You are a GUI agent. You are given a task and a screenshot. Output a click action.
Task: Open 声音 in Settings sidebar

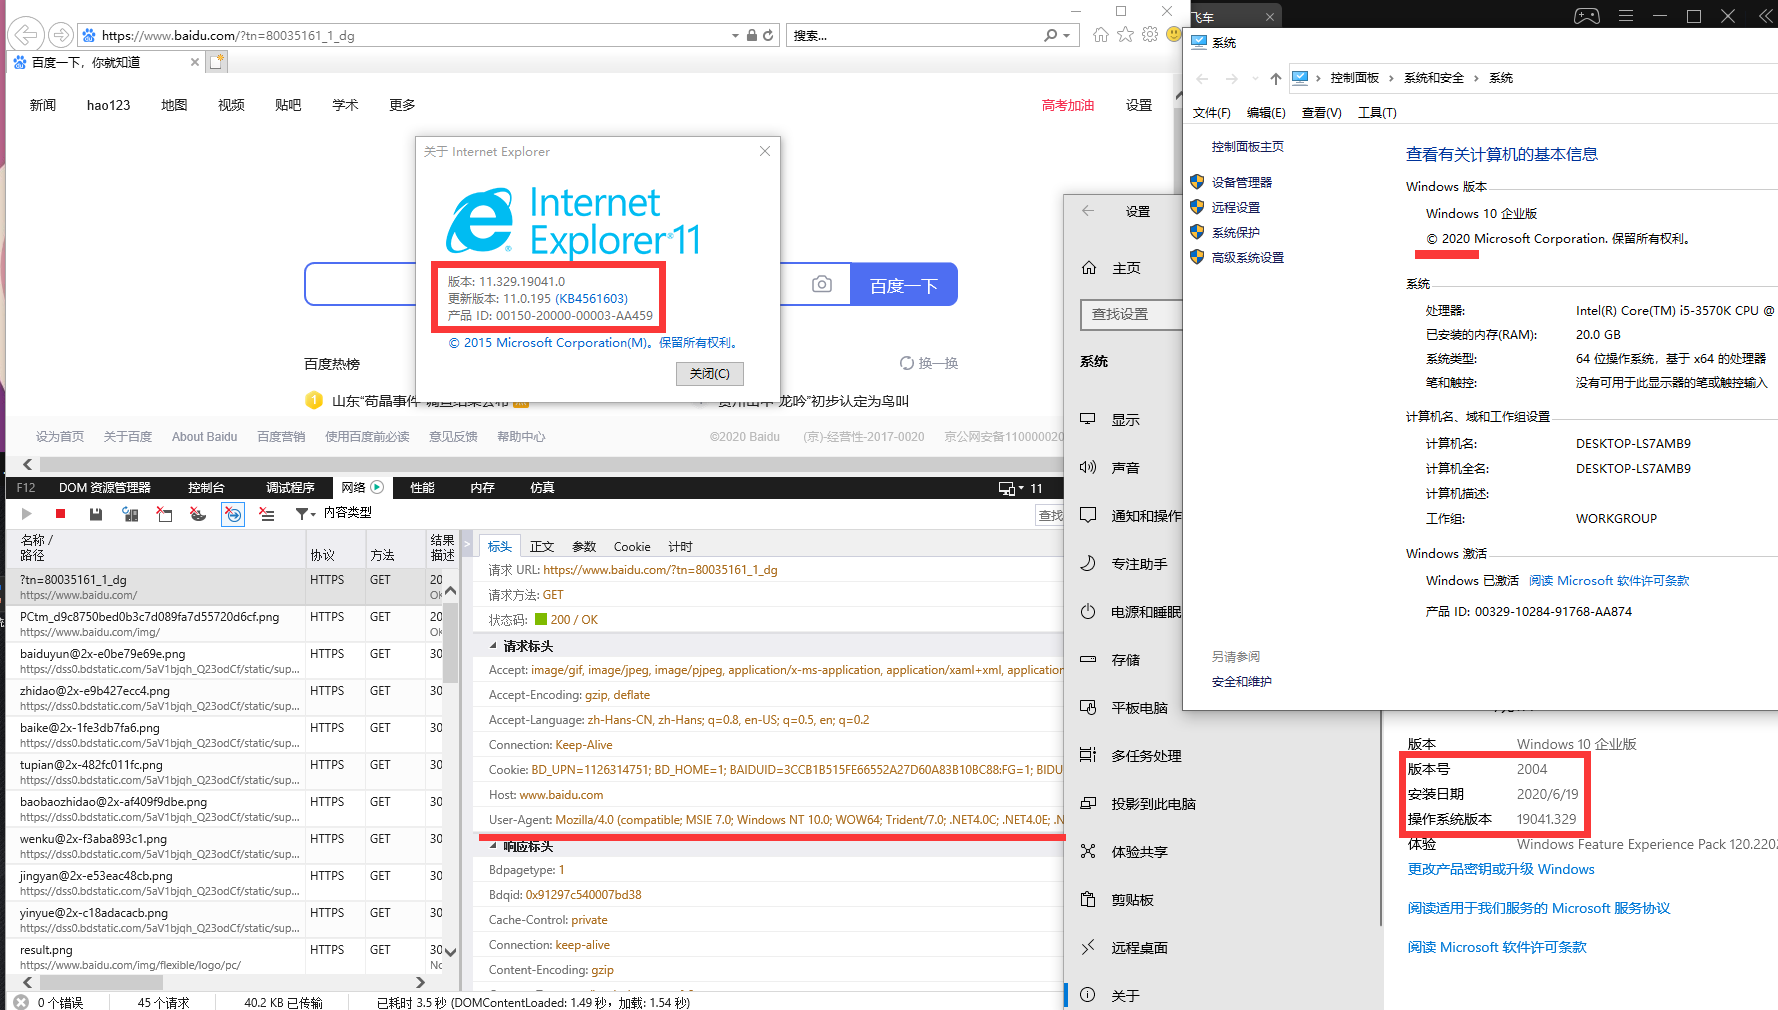point(1125,468)
